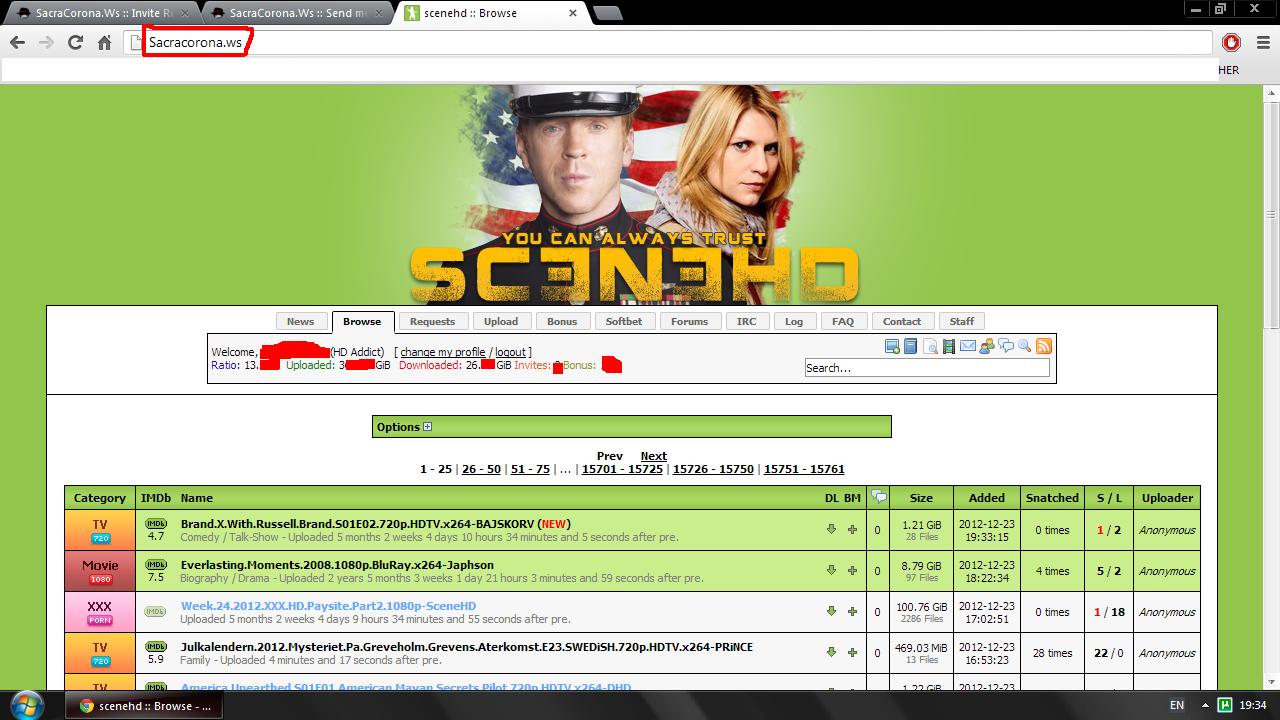1280x720 pixels.
Task: Open IMDb badge for Brand.X.With.Russell.Brand
Action: (155, 523)
